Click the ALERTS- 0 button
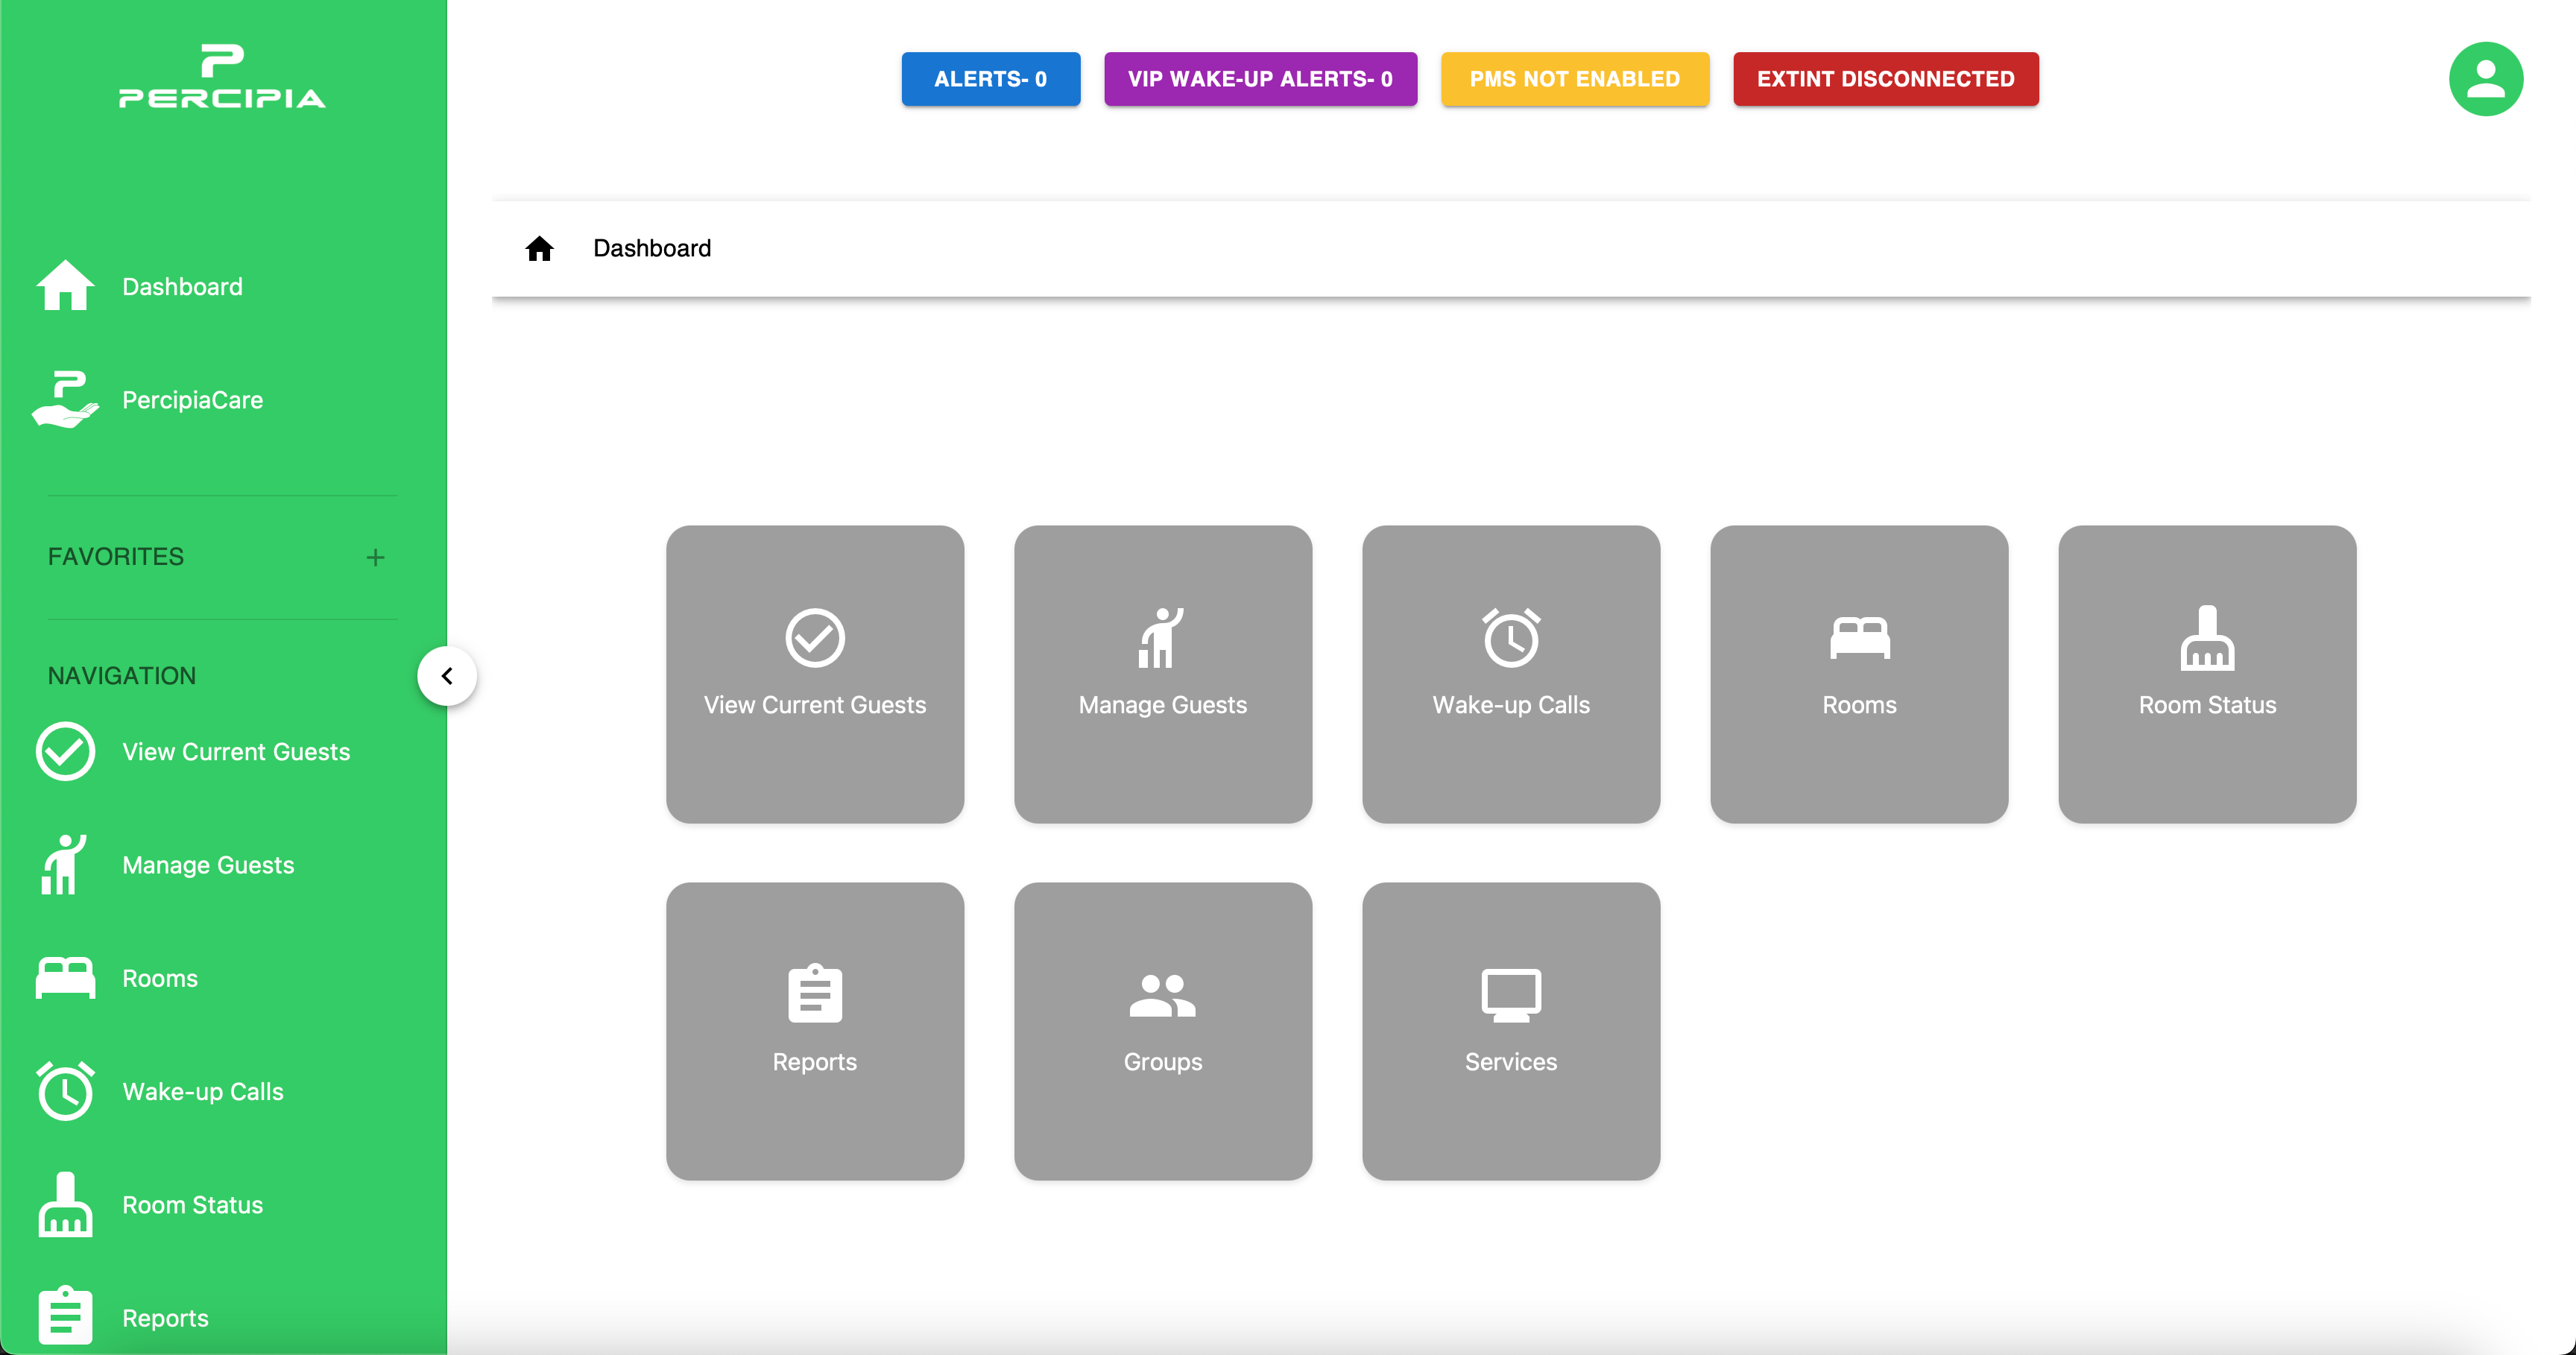Screen dimensions: 2576x1355 [x=990, y=79]
